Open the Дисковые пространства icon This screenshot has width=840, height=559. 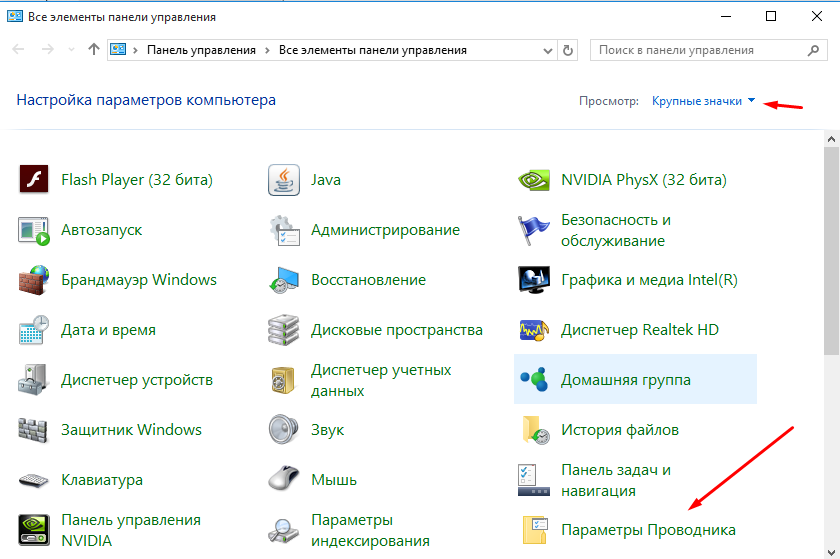click(x=285, y=330)
